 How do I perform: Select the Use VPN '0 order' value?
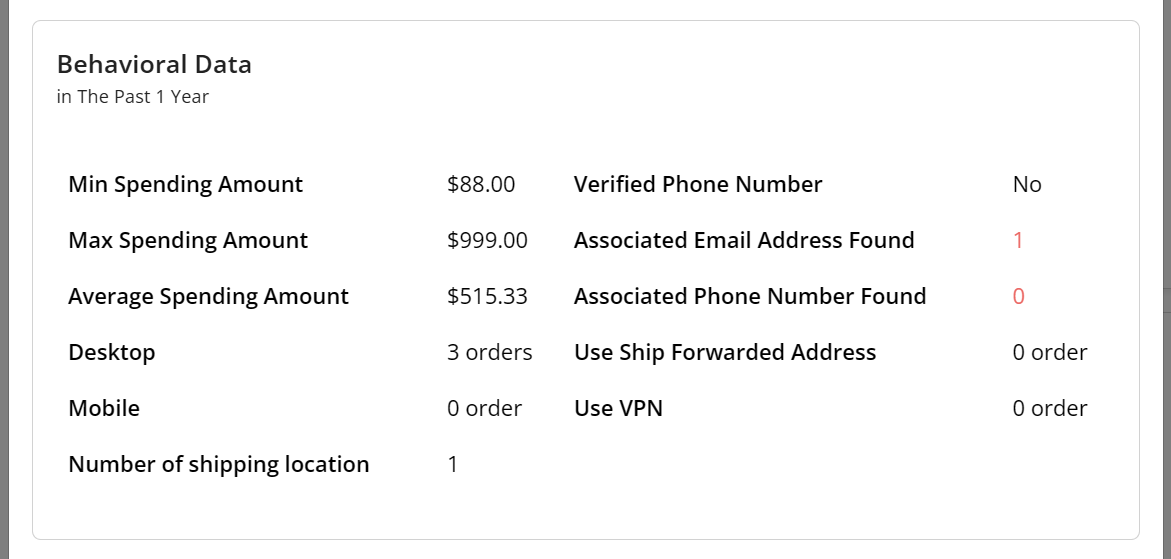(x=1050, y=408)
